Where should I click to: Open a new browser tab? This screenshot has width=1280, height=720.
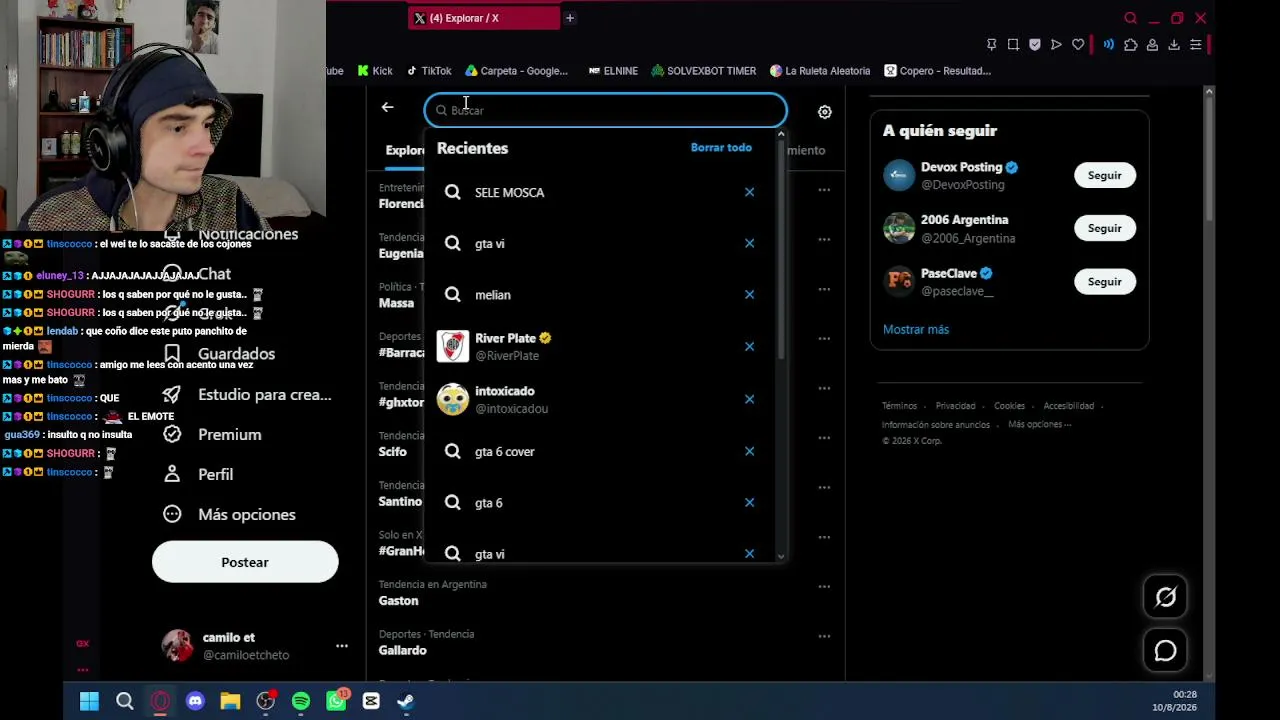pyautogui.click(x=570, y=18)
